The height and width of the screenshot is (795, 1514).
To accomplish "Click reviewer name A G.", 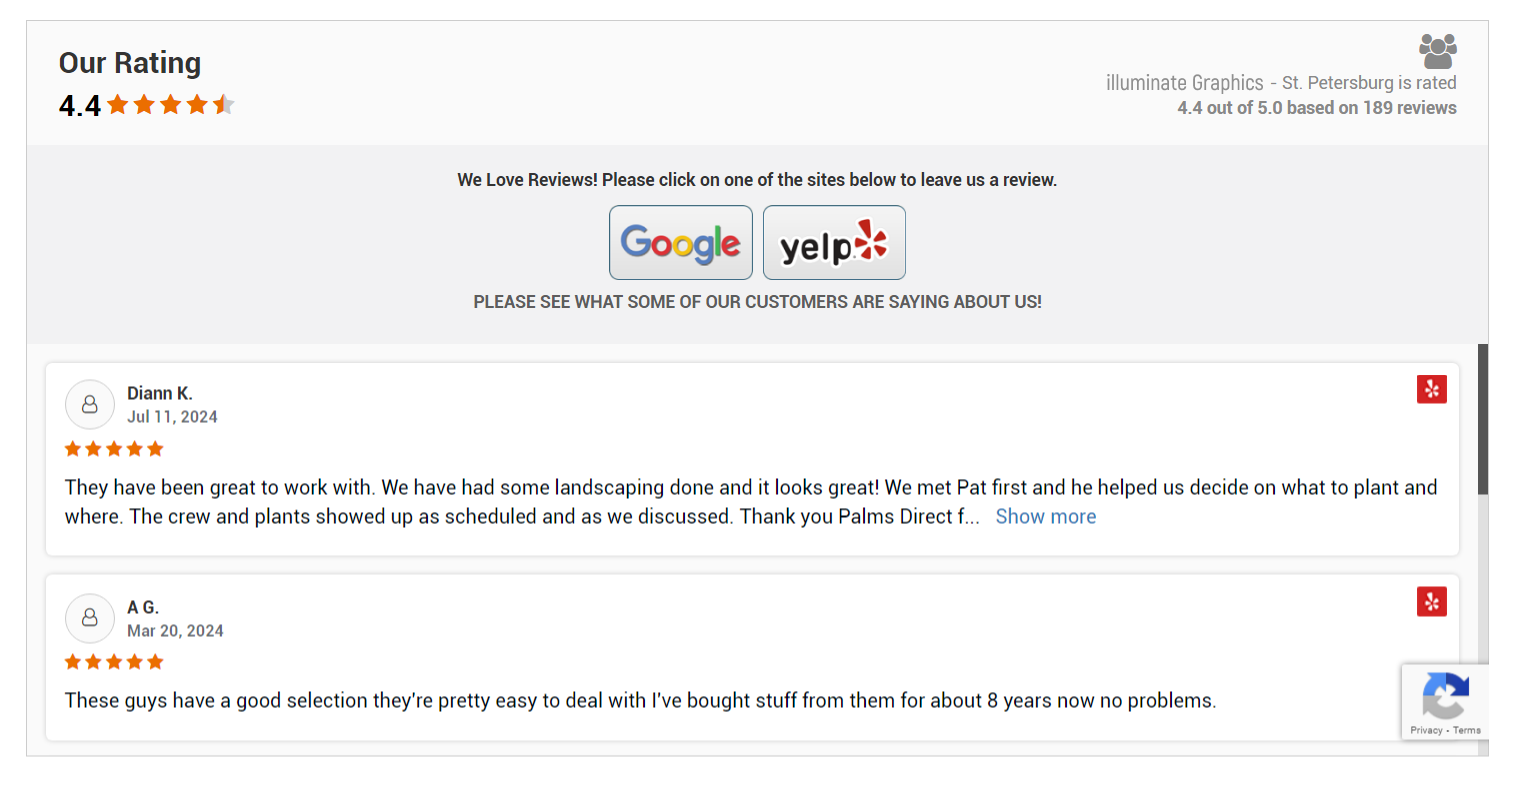I will point(143,607).
